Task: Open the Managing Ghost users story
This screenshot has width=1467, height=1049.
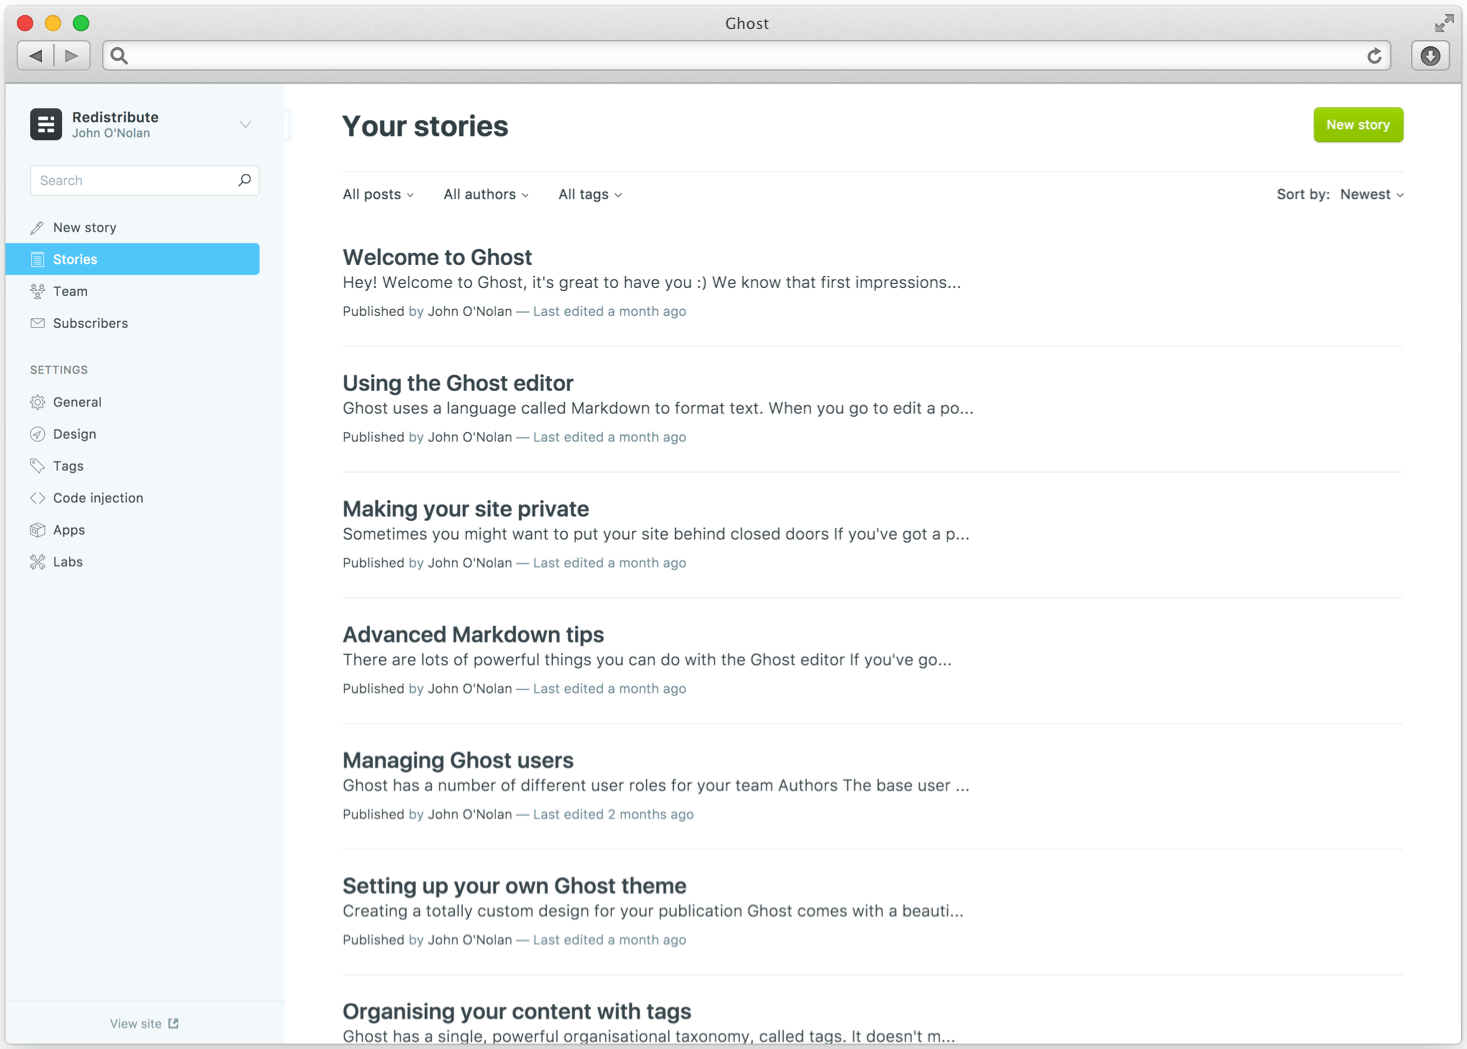Action: (458, 760)
